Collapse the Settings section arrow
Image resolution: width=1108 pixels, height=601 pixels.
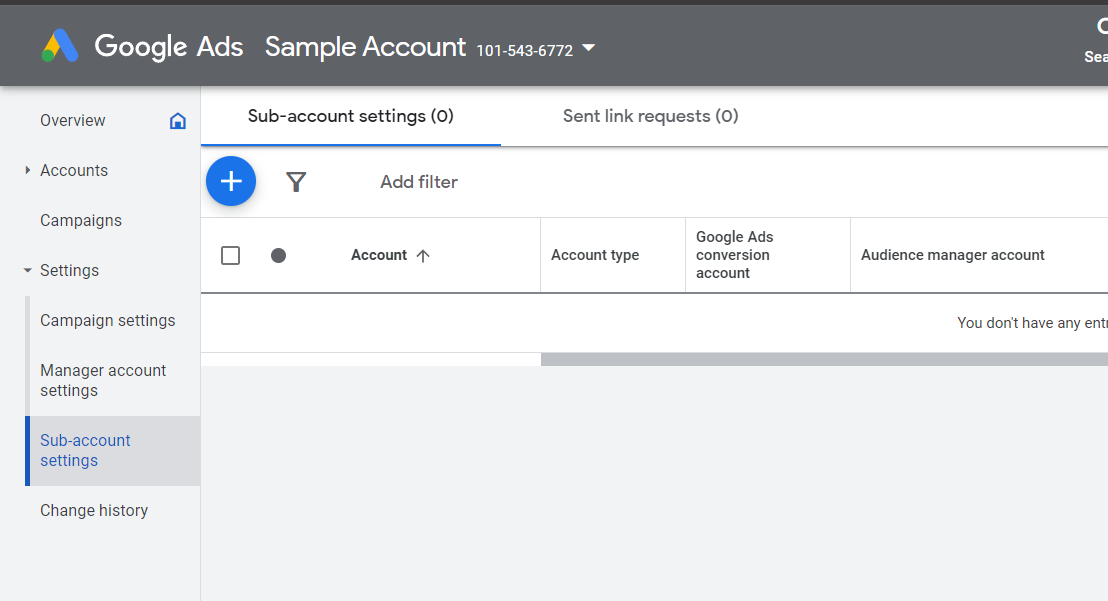click(28, 270)
